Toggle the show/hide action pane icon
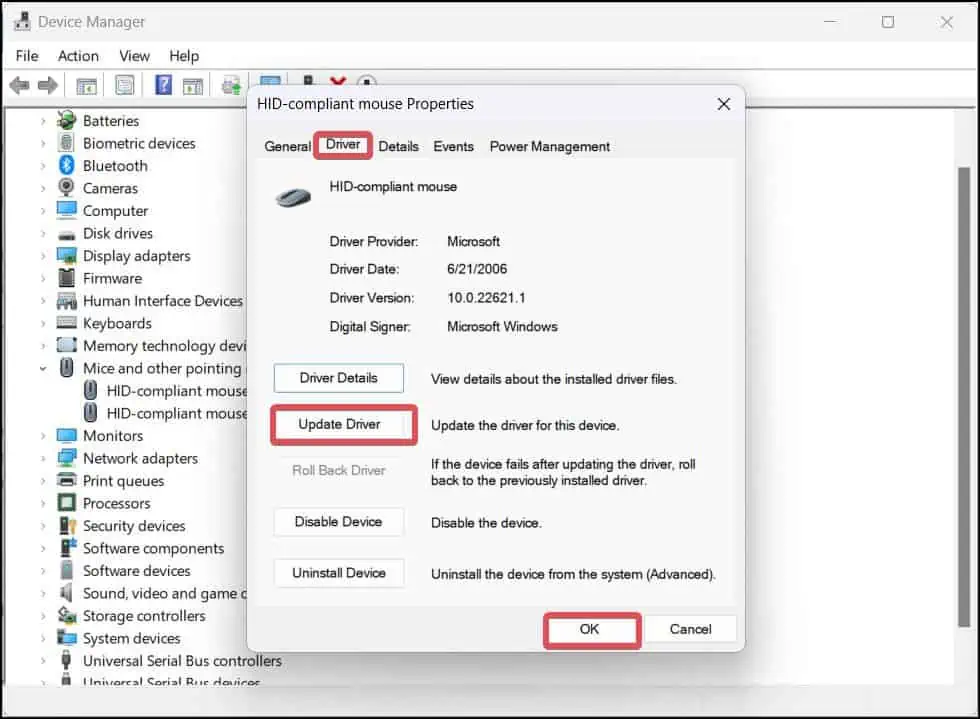Image resolution: width=980 pixels, height=719 pixels. 192,85
